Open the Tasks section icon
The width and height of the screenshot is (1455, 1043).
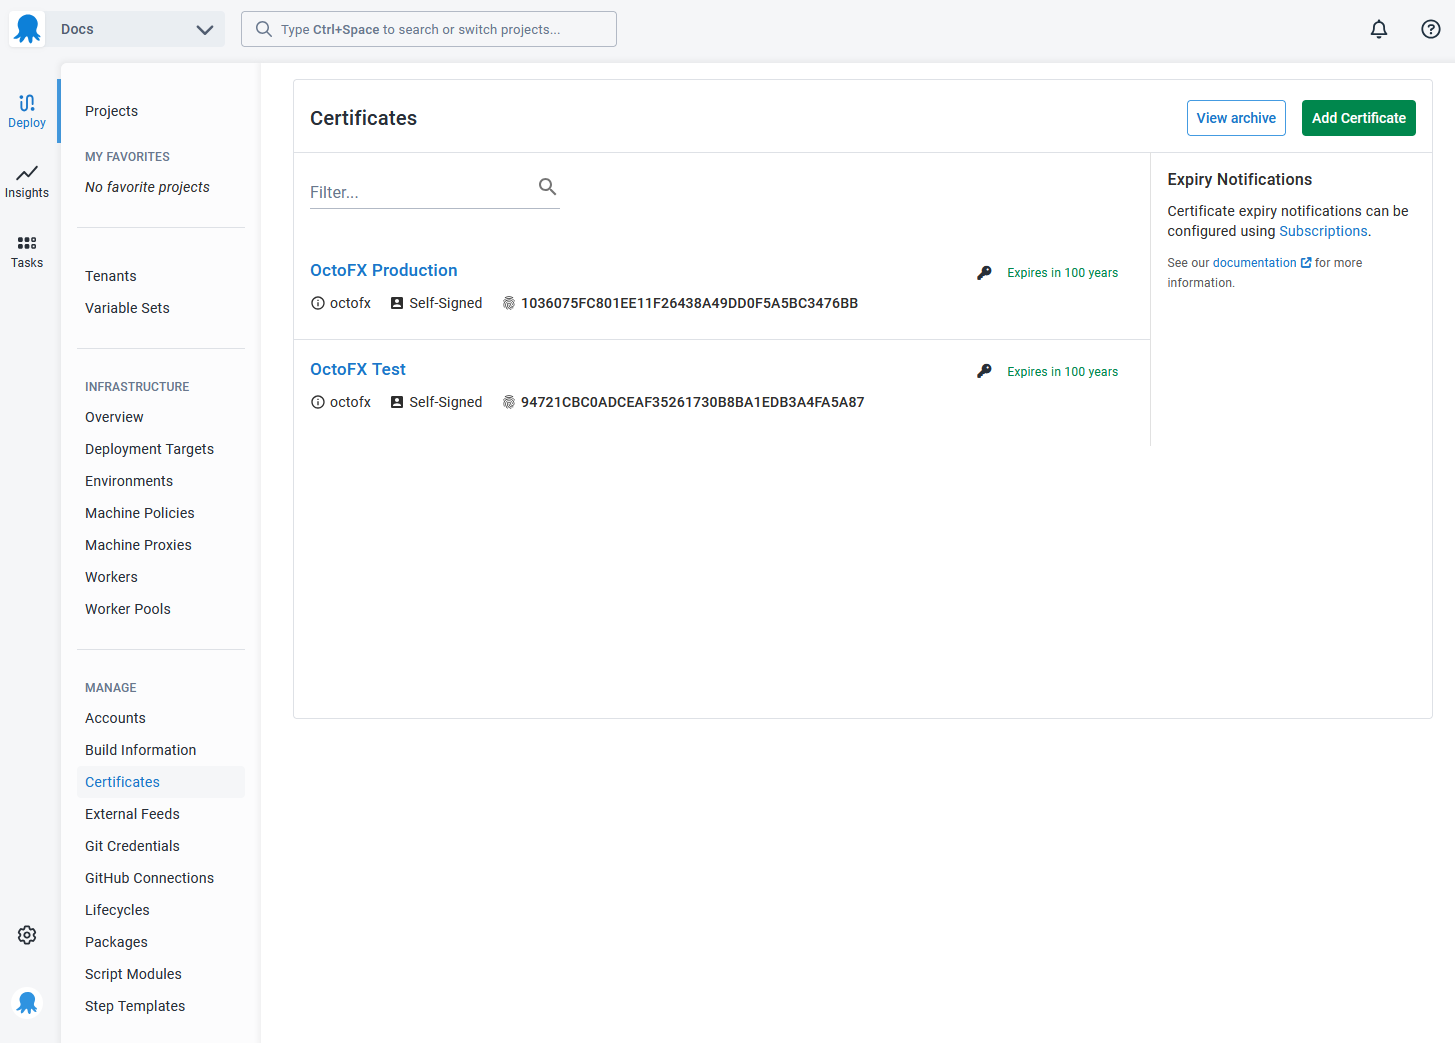click(27, 251)
